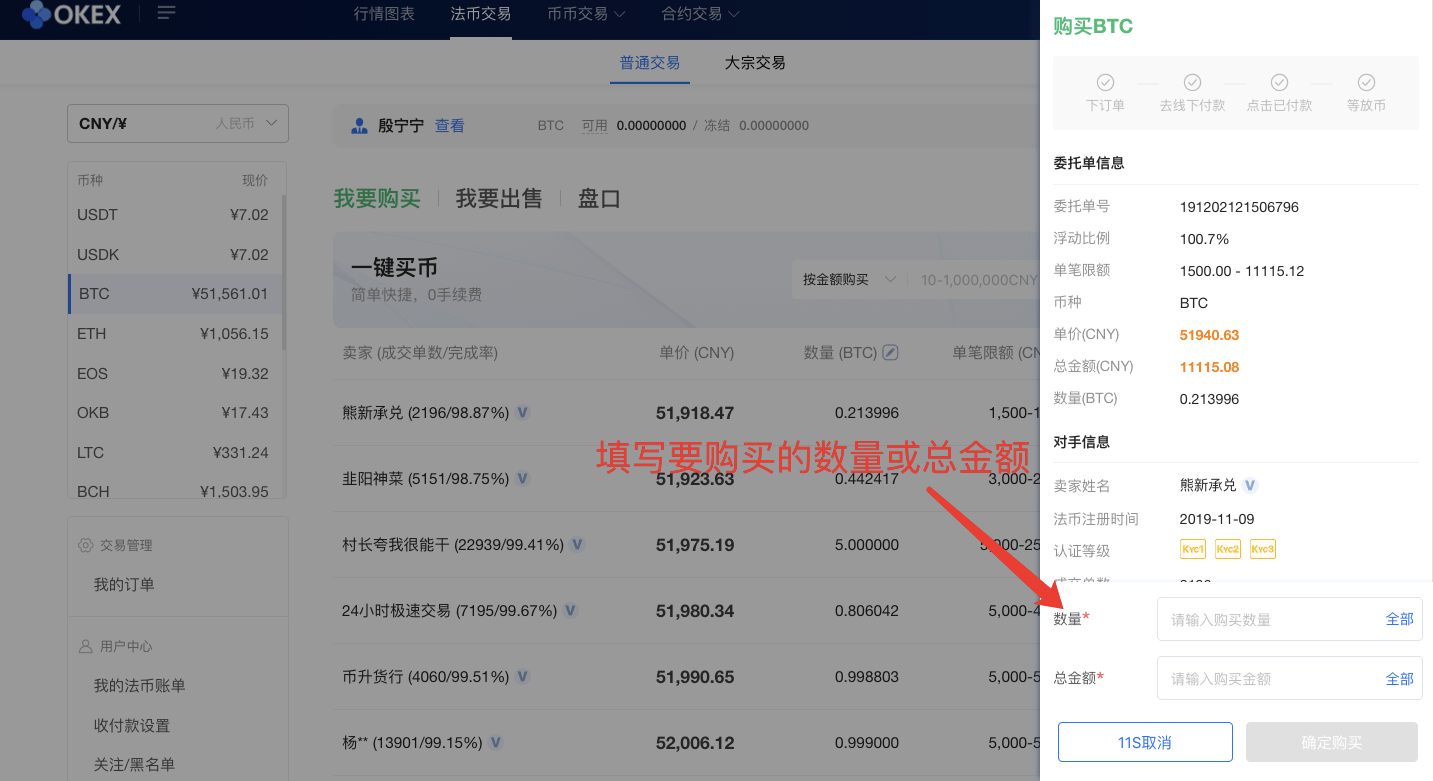This screenshot has height=781, width=1433.
Task: Click the pencil edit icon beside 数量(BTC)
Action: pyautogui.click(x=888, y=352)
